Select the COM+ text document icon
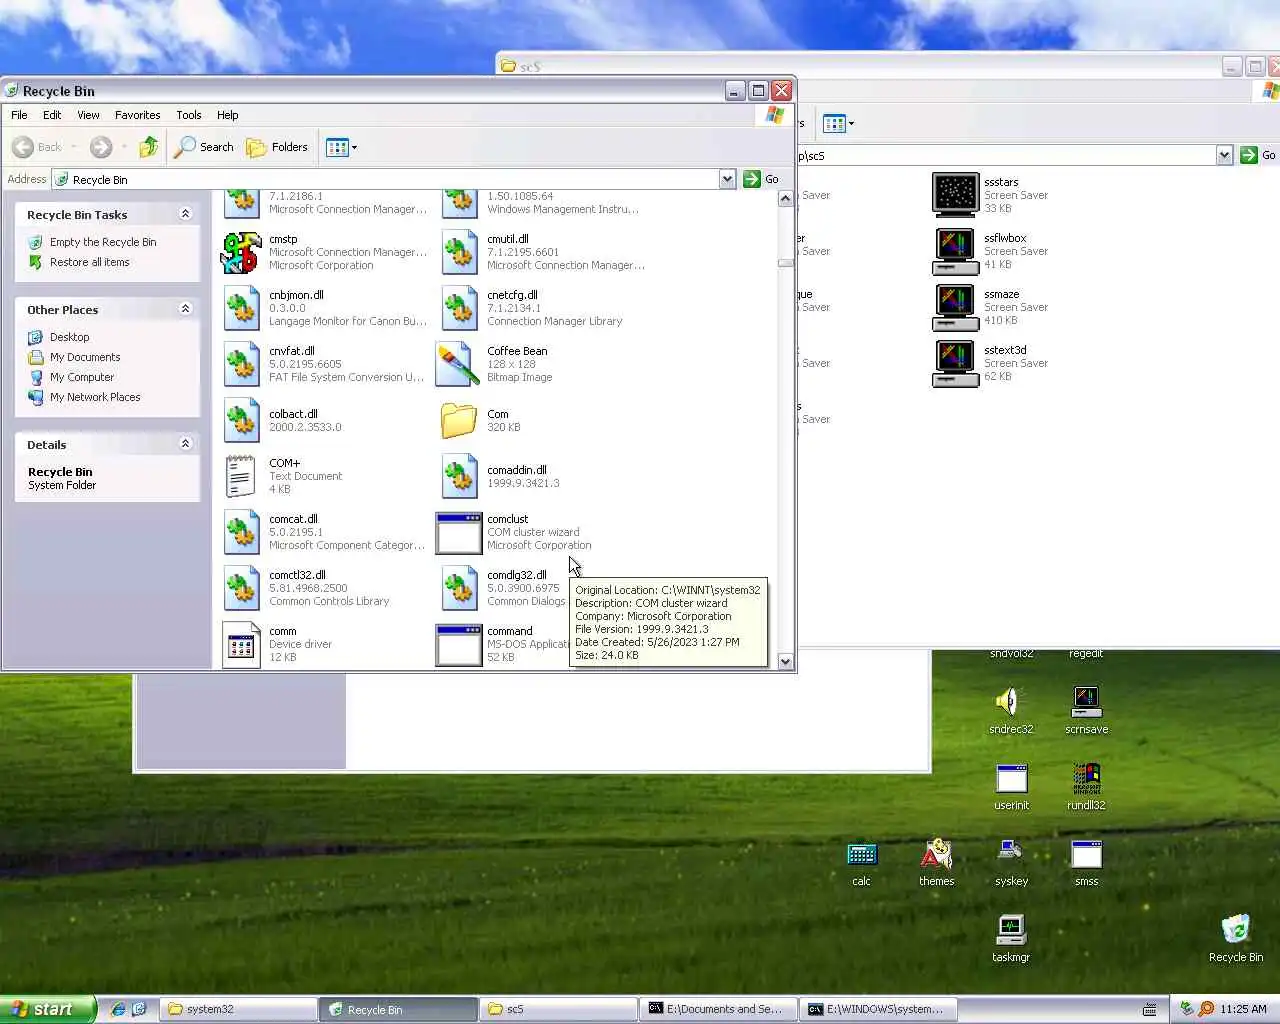The width and height of the screenshot is (1280, 1024). point(241,477)
